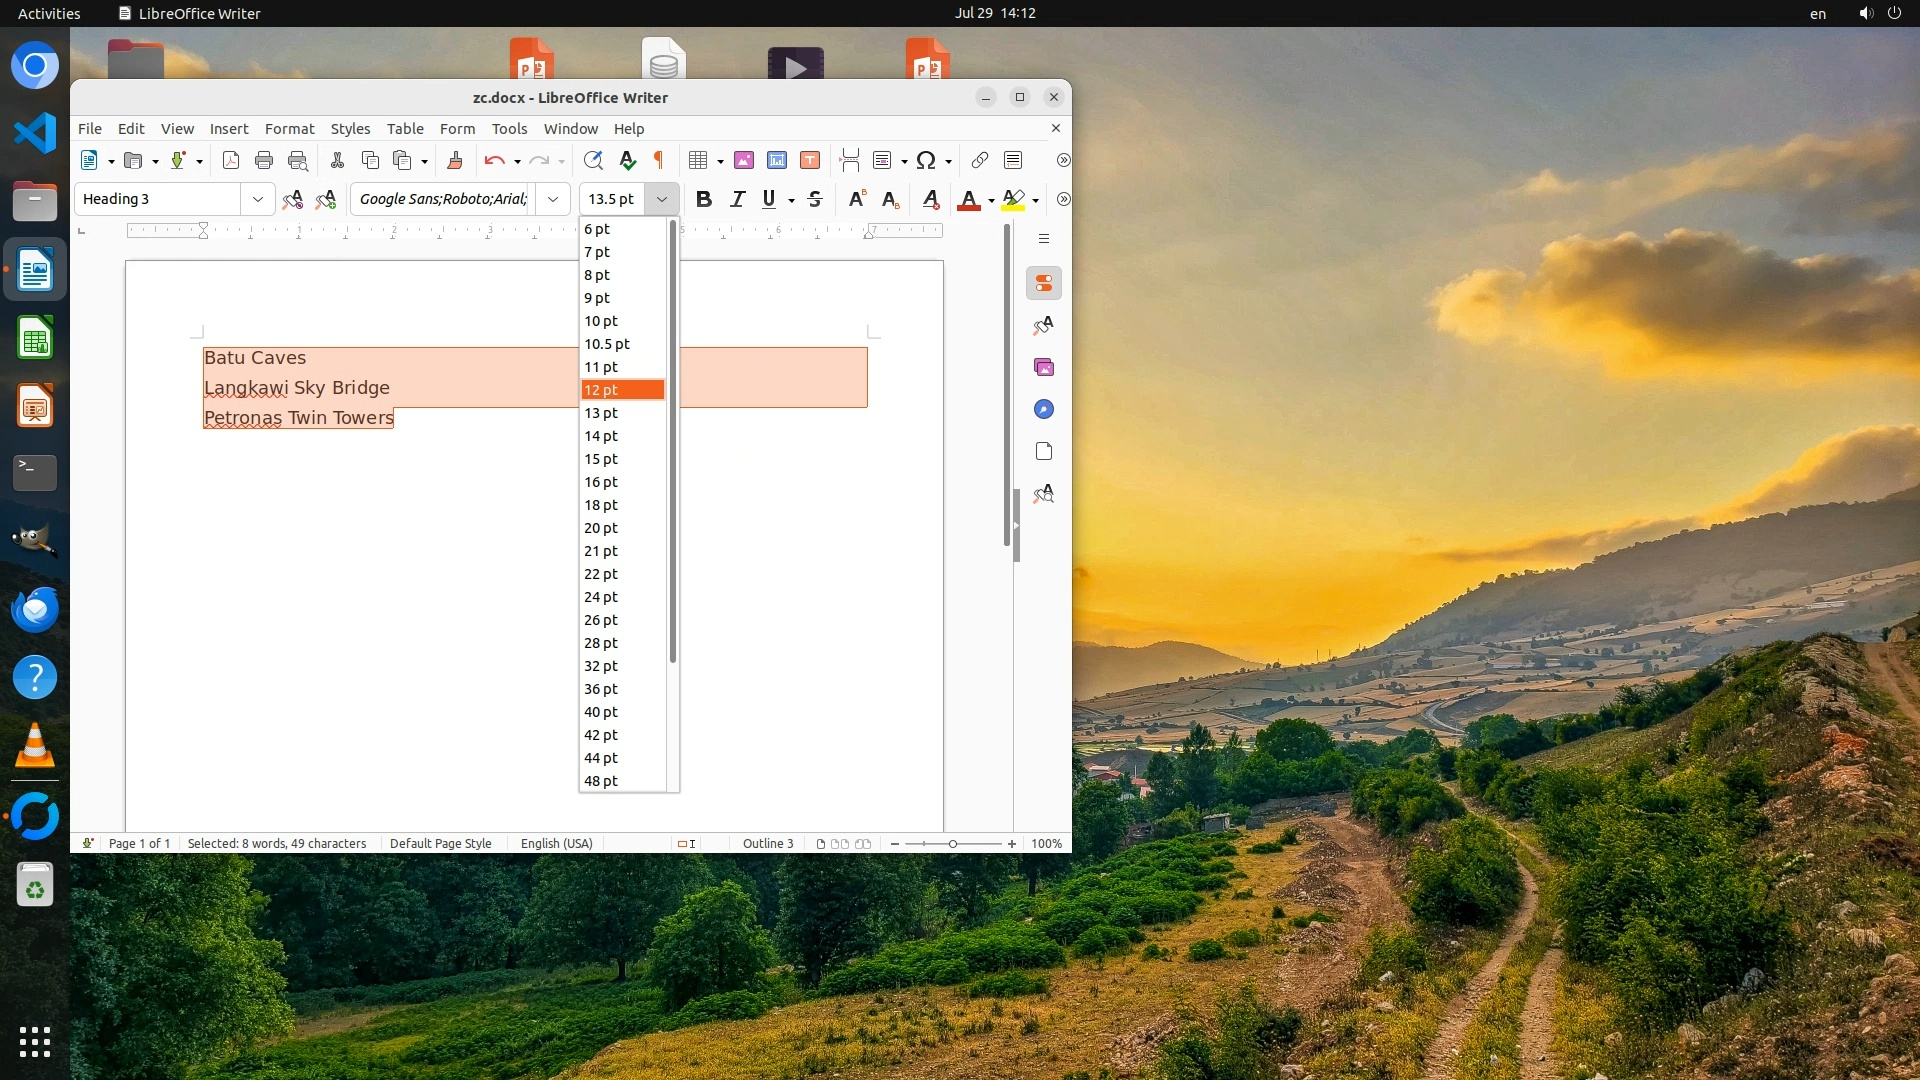Click the Insert Image icon
1920x1080 pixels.
click(x=744, y=160)
